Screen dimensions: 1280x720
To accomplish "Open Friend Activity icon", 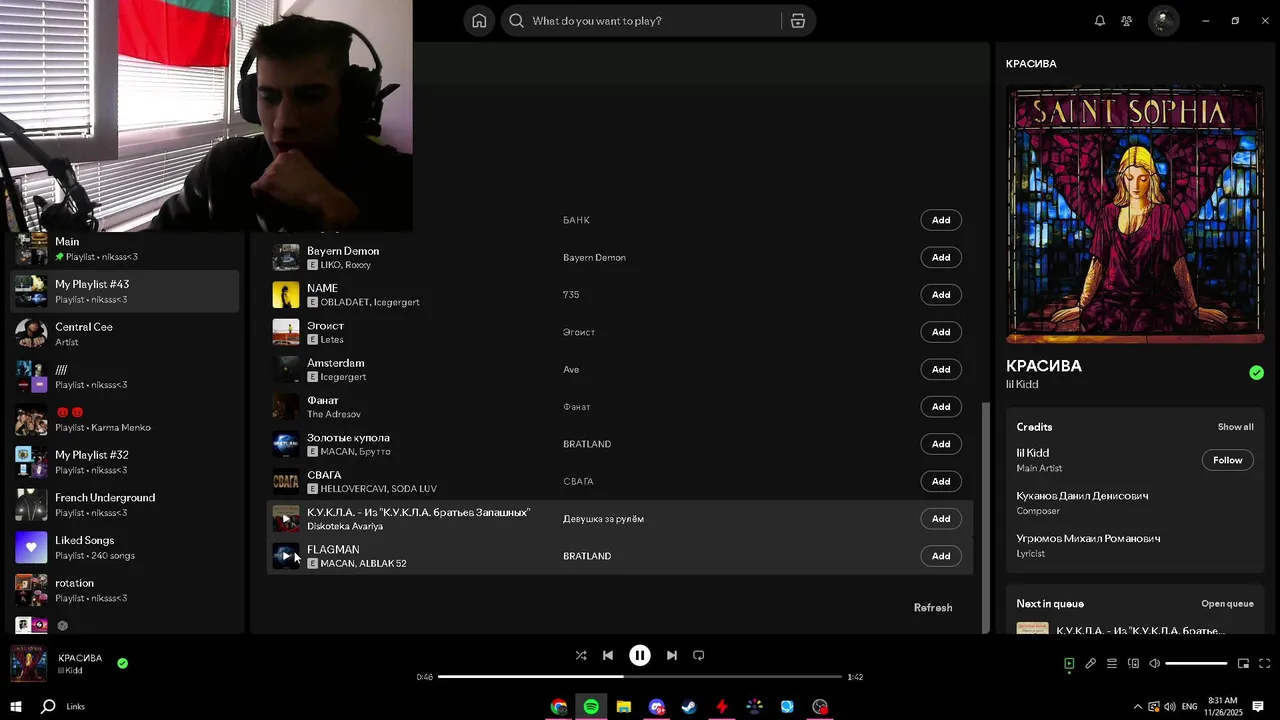I will point(1127,21).
